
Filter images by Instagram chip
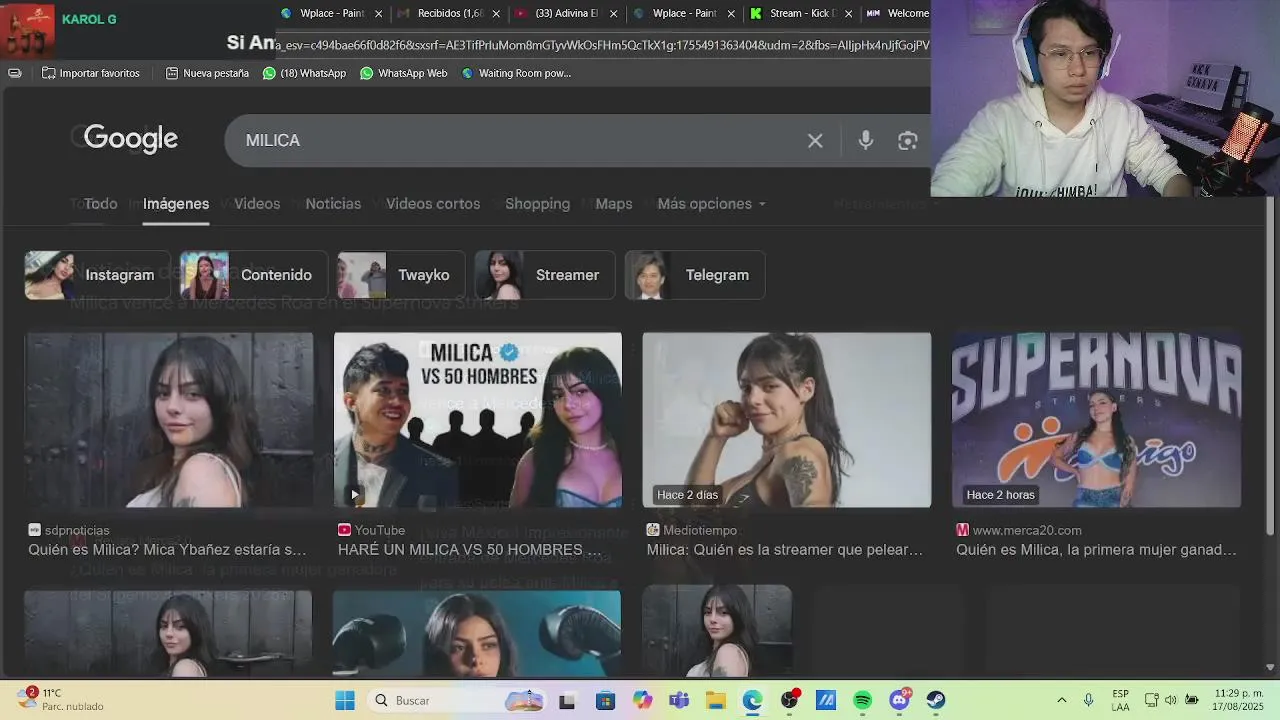point(96,275)
